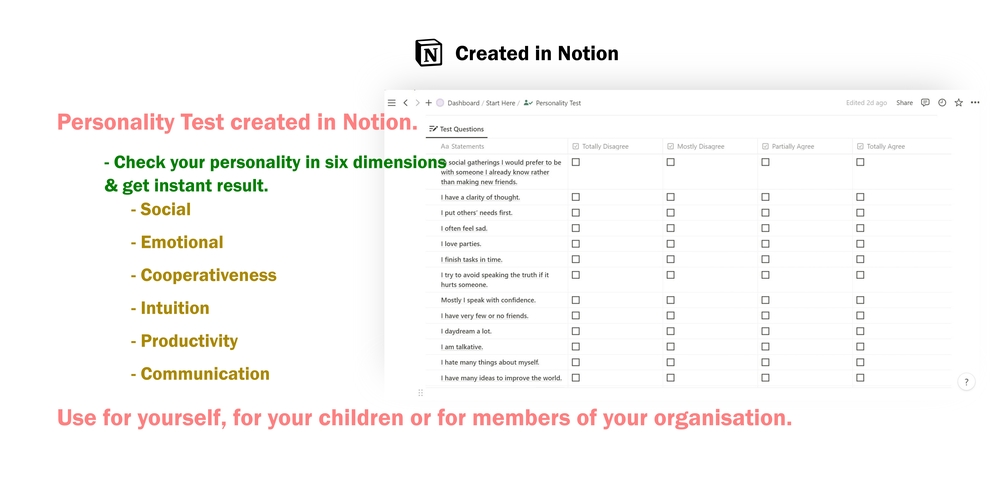The image size is (1005, 485).
Task: Click 'I have many ideas to improve the world.' statement
Action: point(501,378)
